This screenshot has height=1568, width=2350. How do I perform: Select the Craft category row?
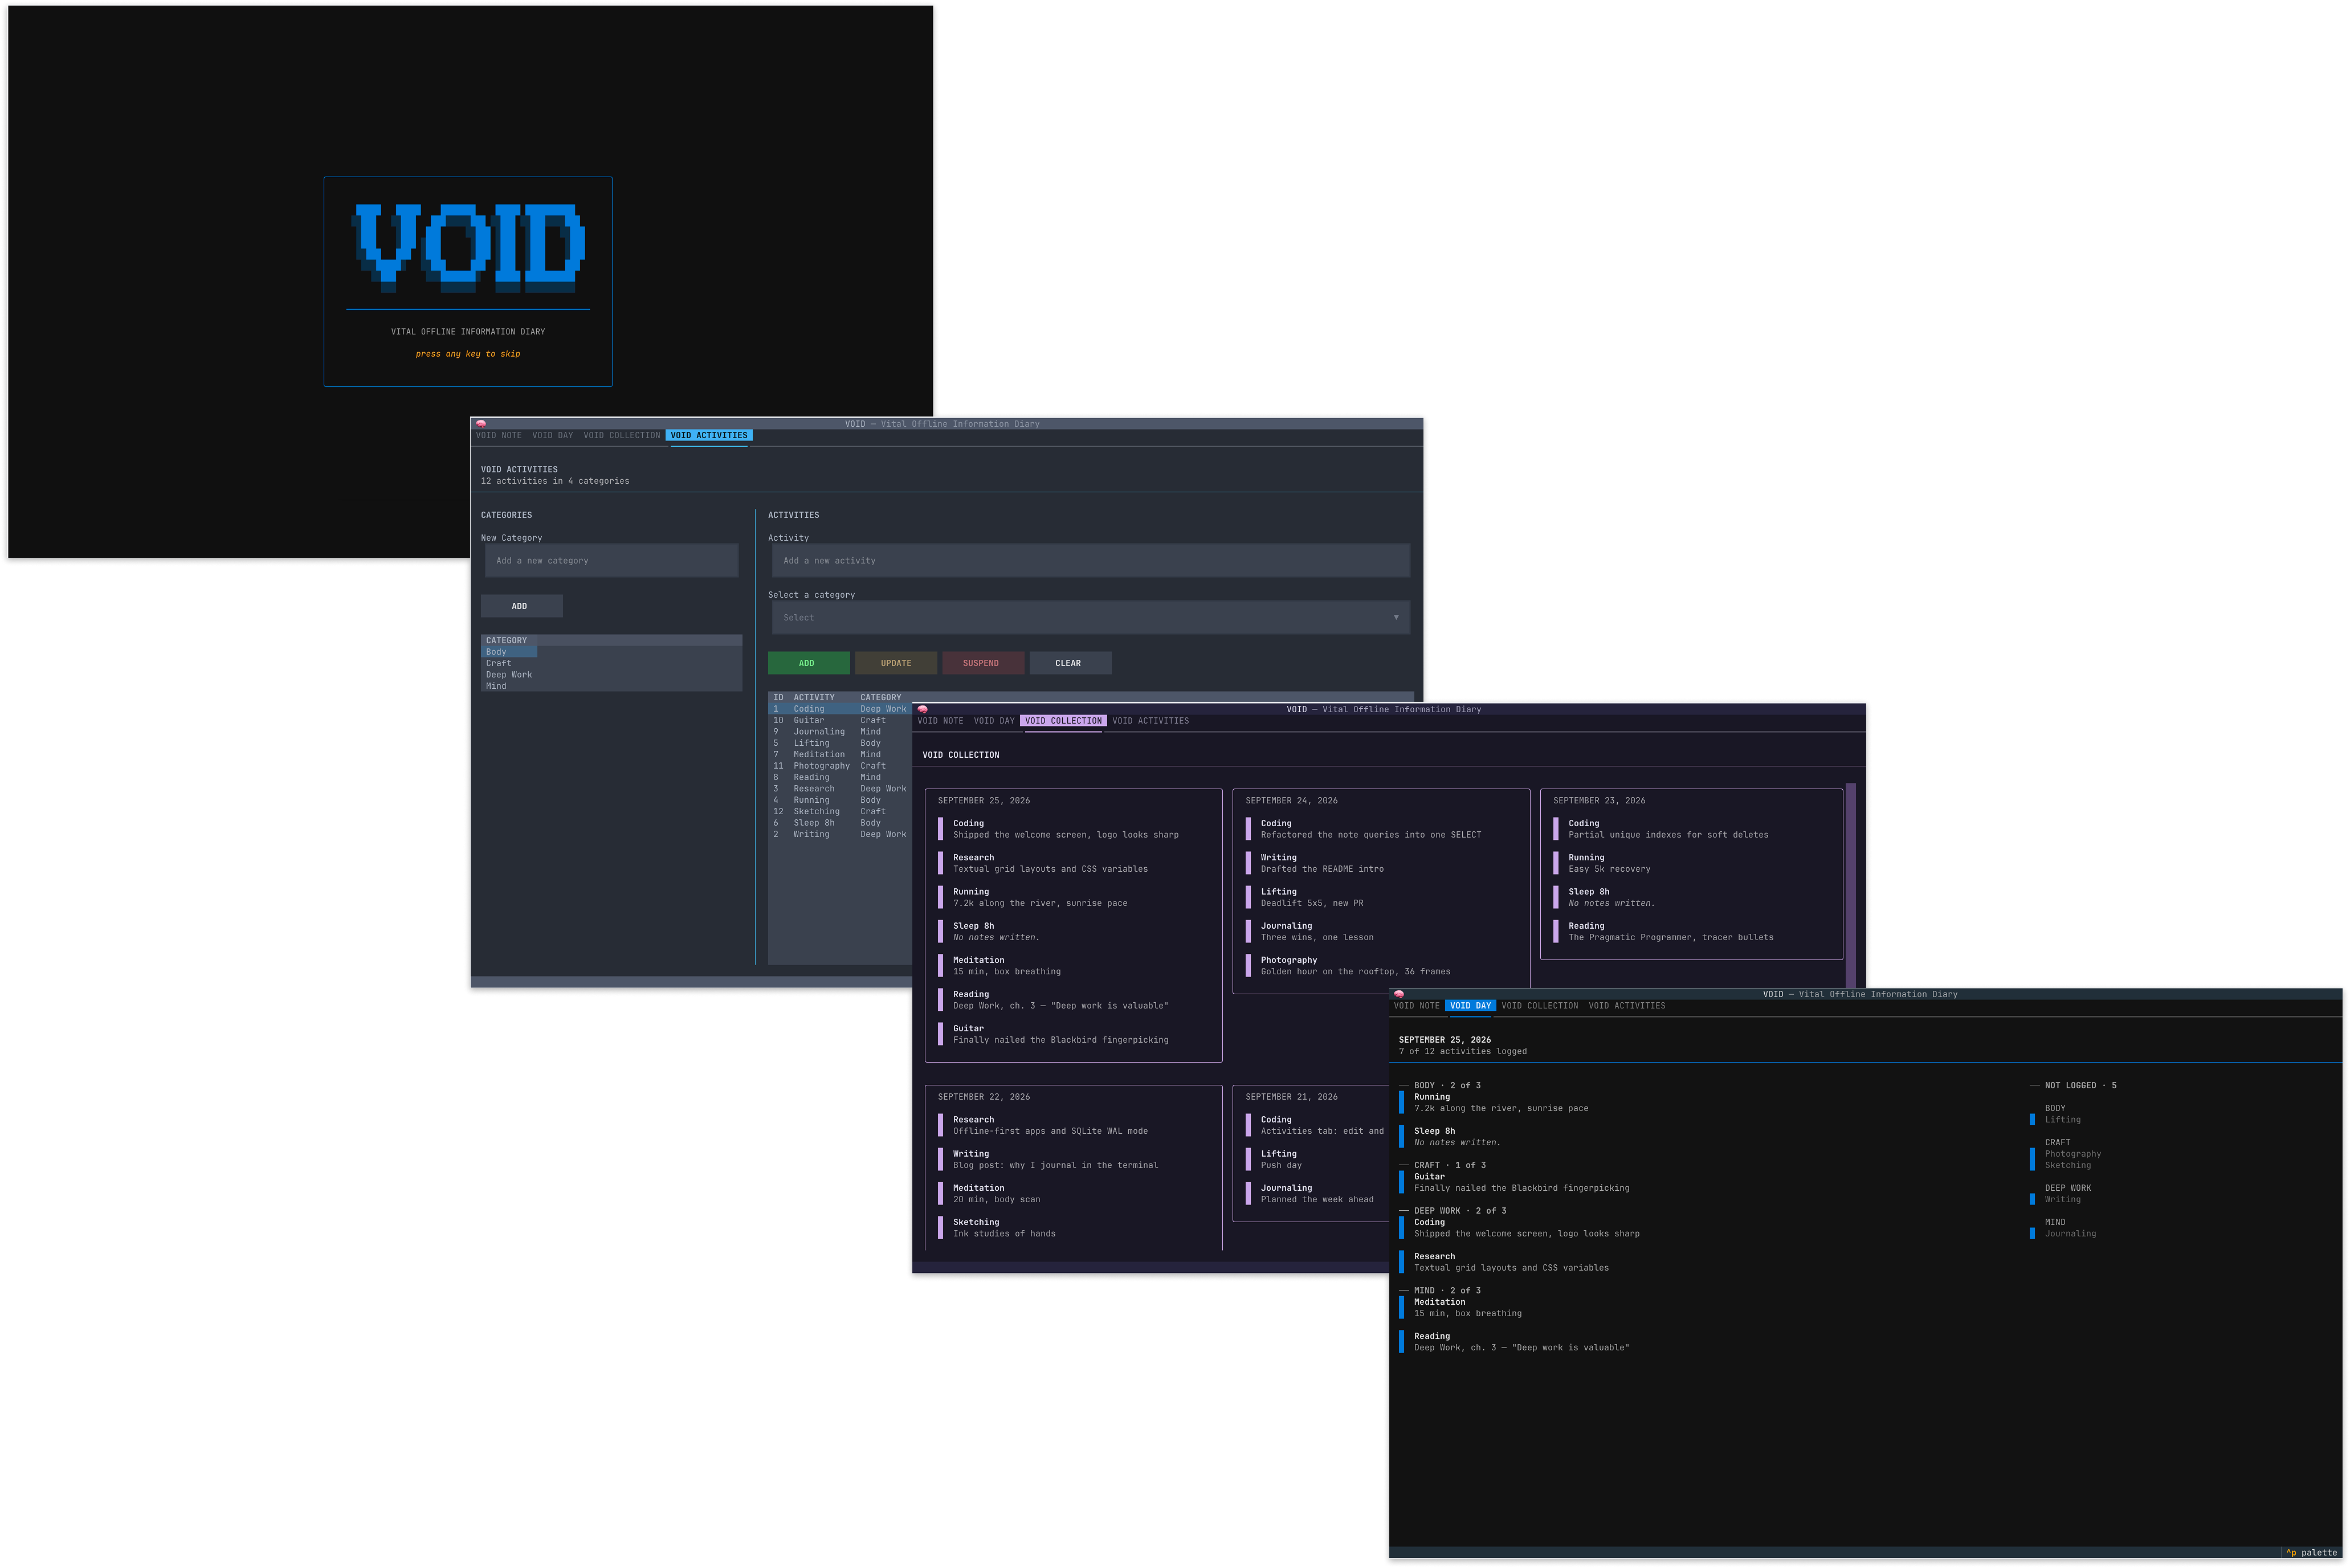pyautogui.click(x=510, y=663)
